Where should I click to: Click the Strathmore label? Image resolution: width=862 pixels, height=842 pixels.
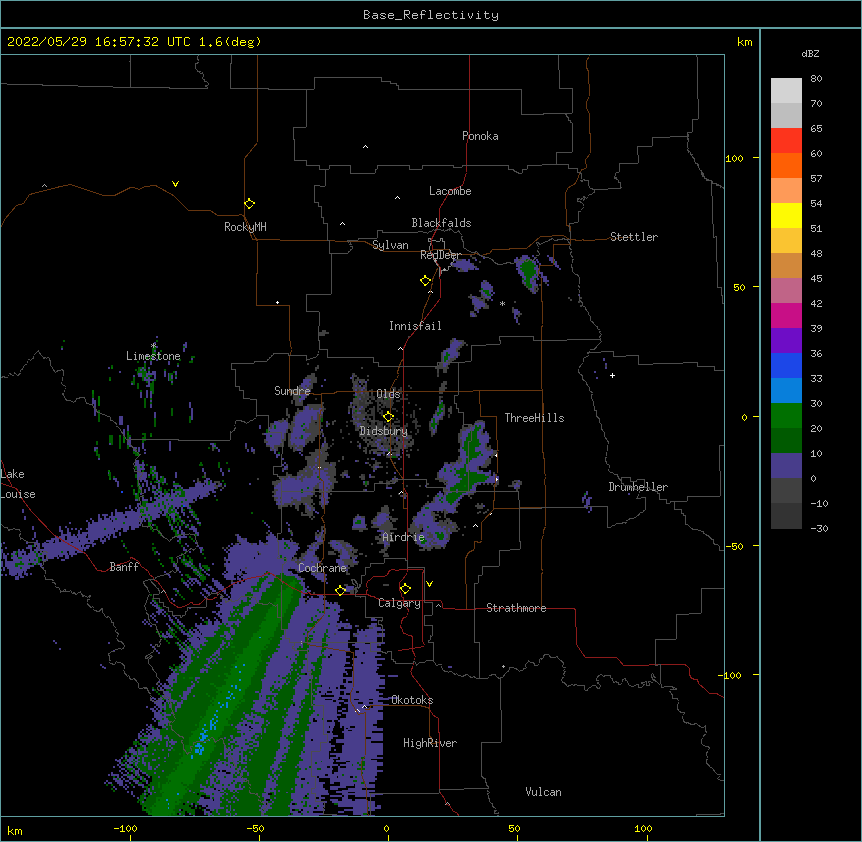click(x=516, y=608)
